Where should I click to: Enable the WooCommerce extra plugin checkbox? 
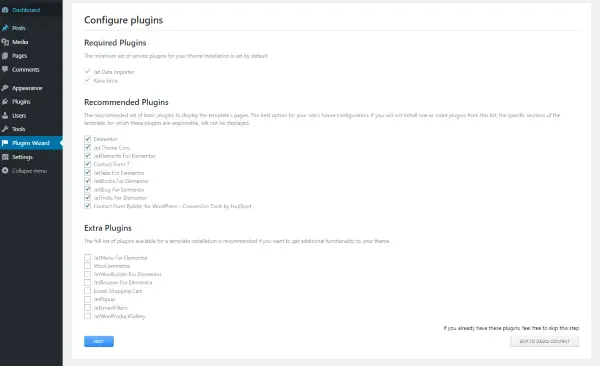tap(88, 266)
